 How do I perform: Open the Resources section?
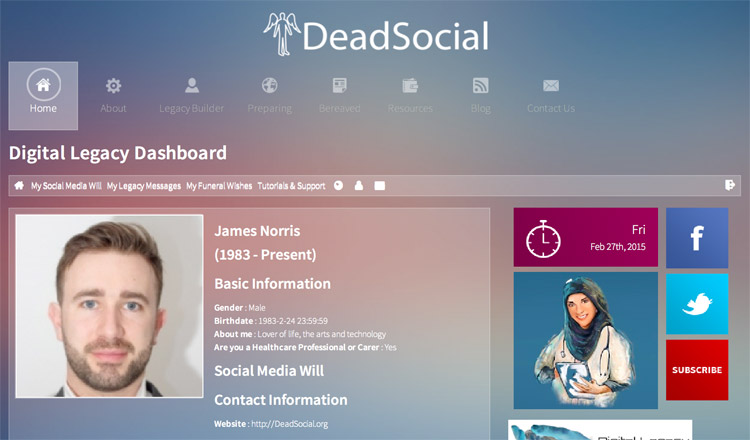[x=410, y=109]
